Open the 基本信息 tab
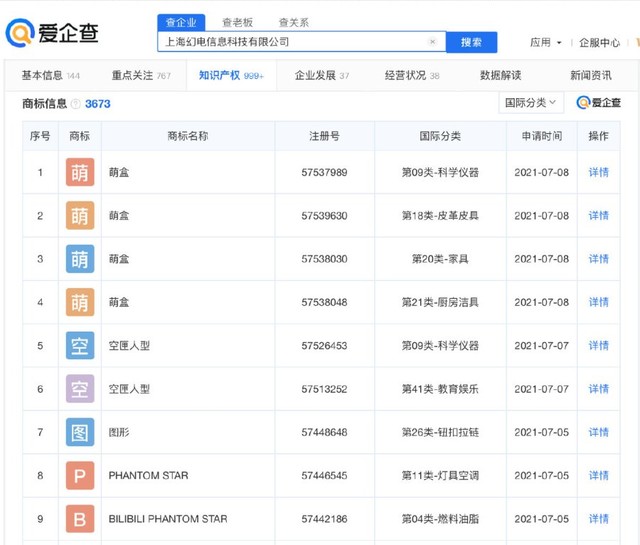 (x=51, y=76)
